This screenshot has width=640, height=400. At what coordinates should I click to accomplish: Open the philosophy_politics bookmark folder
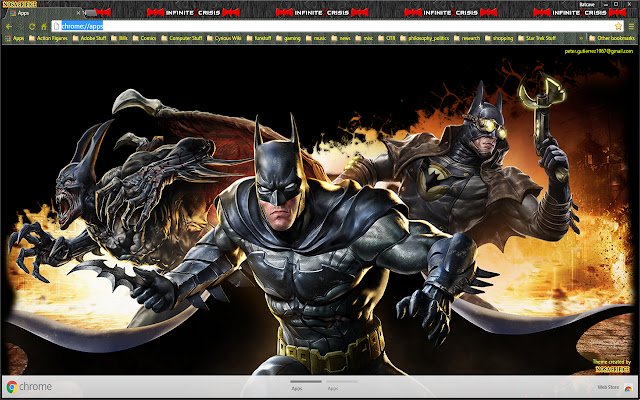(425, 38)
